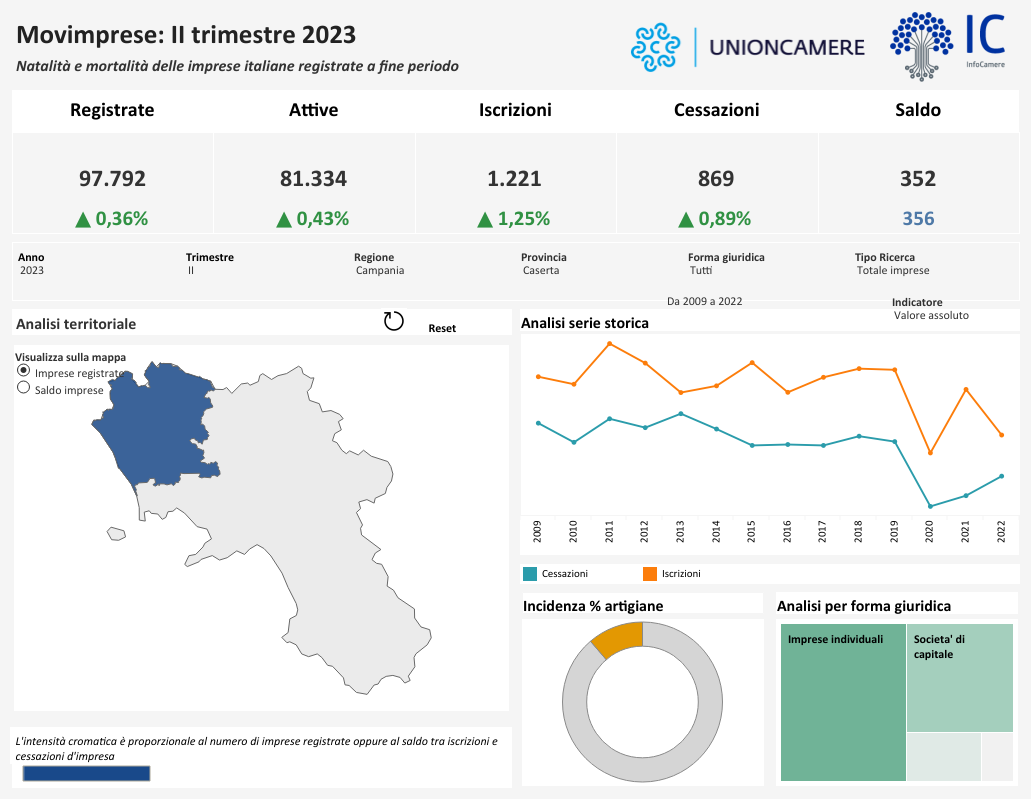The height and width of the screenshot is (799, 1031).
Task: Click the Unioncamere logo
Action: point(748,47)
